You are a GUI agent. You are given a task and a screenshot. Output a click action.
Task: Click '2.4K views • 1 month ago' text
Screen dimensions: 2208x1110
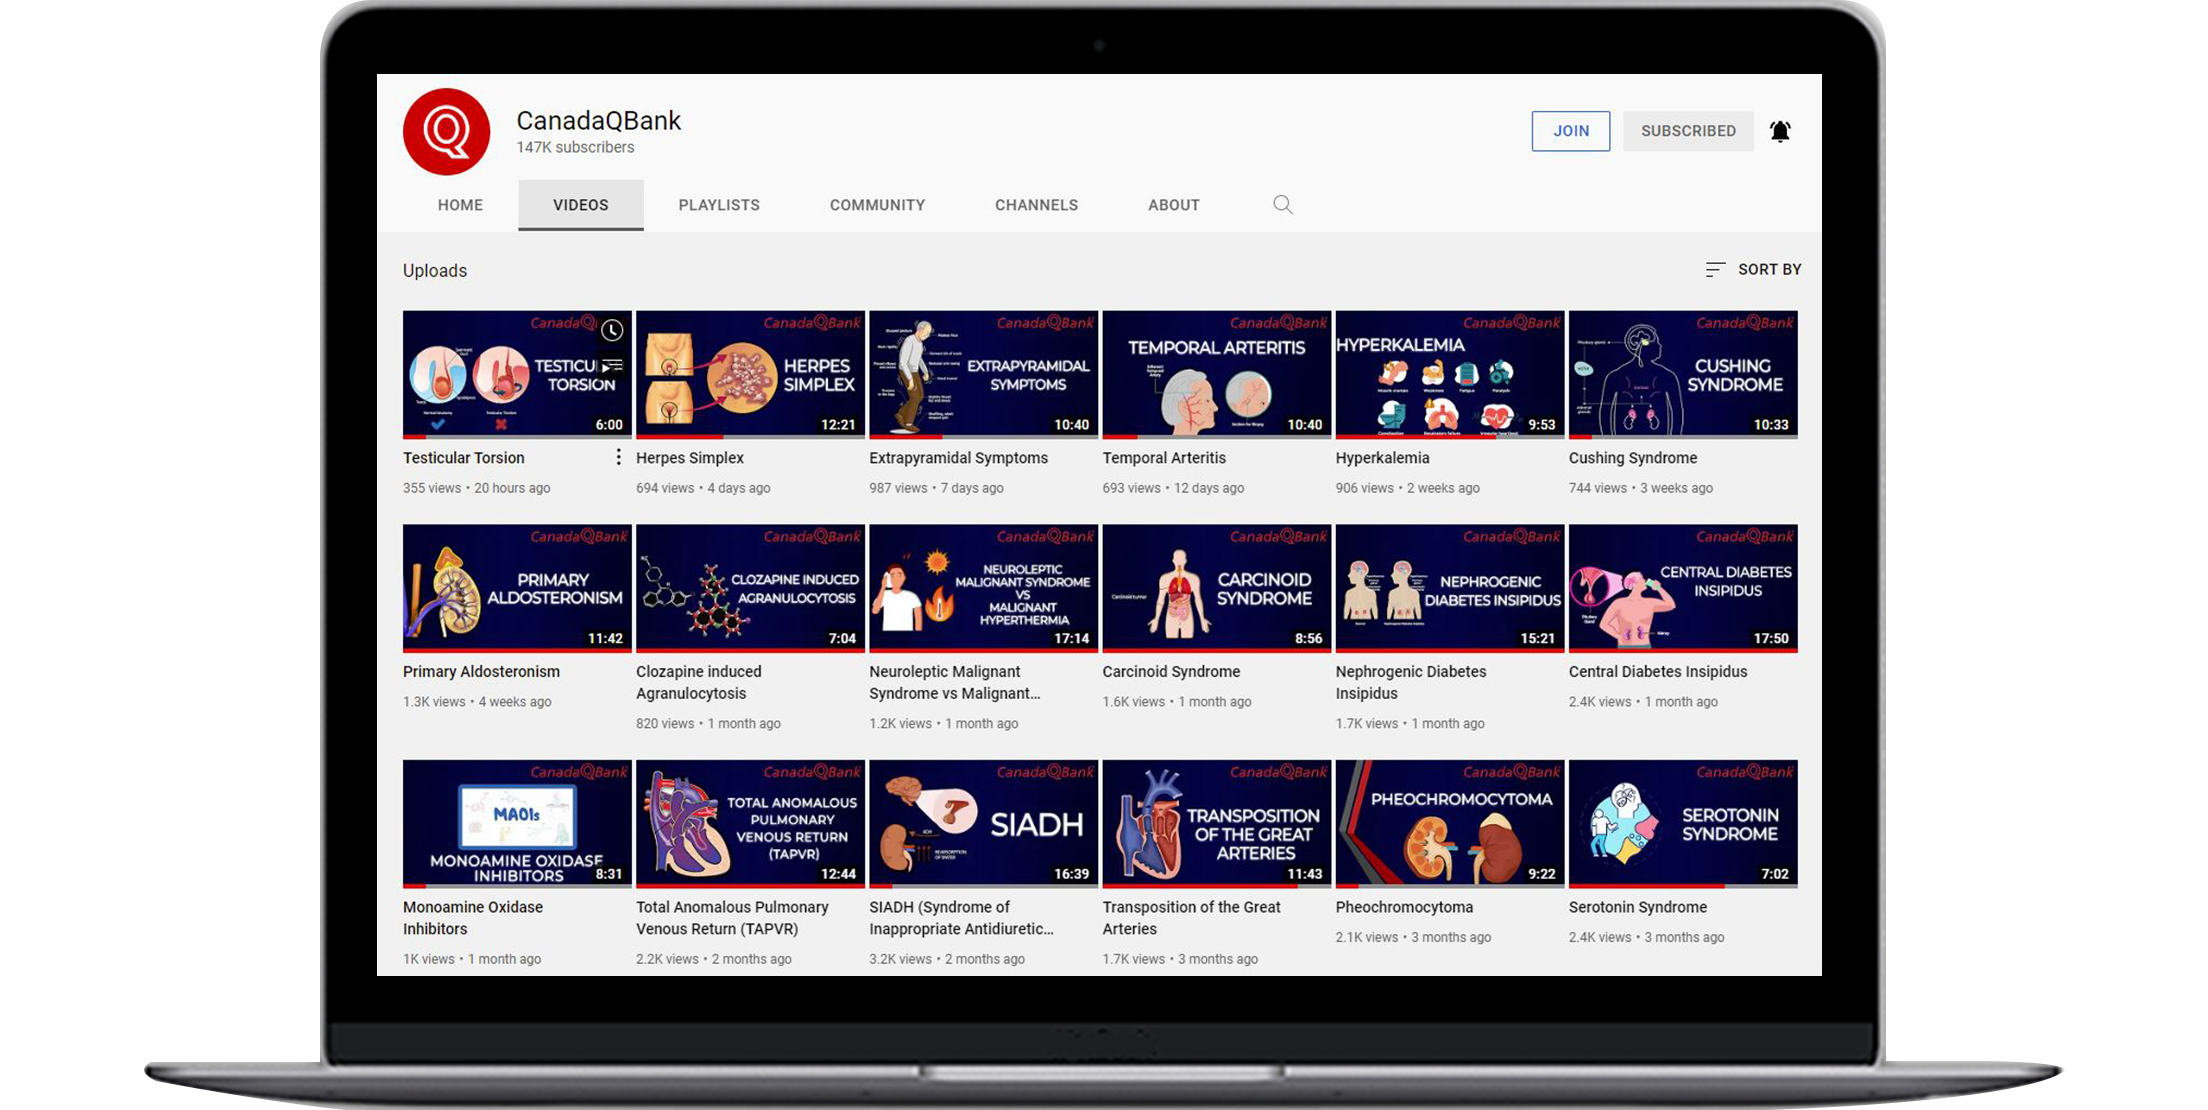tap(1643, 702)
